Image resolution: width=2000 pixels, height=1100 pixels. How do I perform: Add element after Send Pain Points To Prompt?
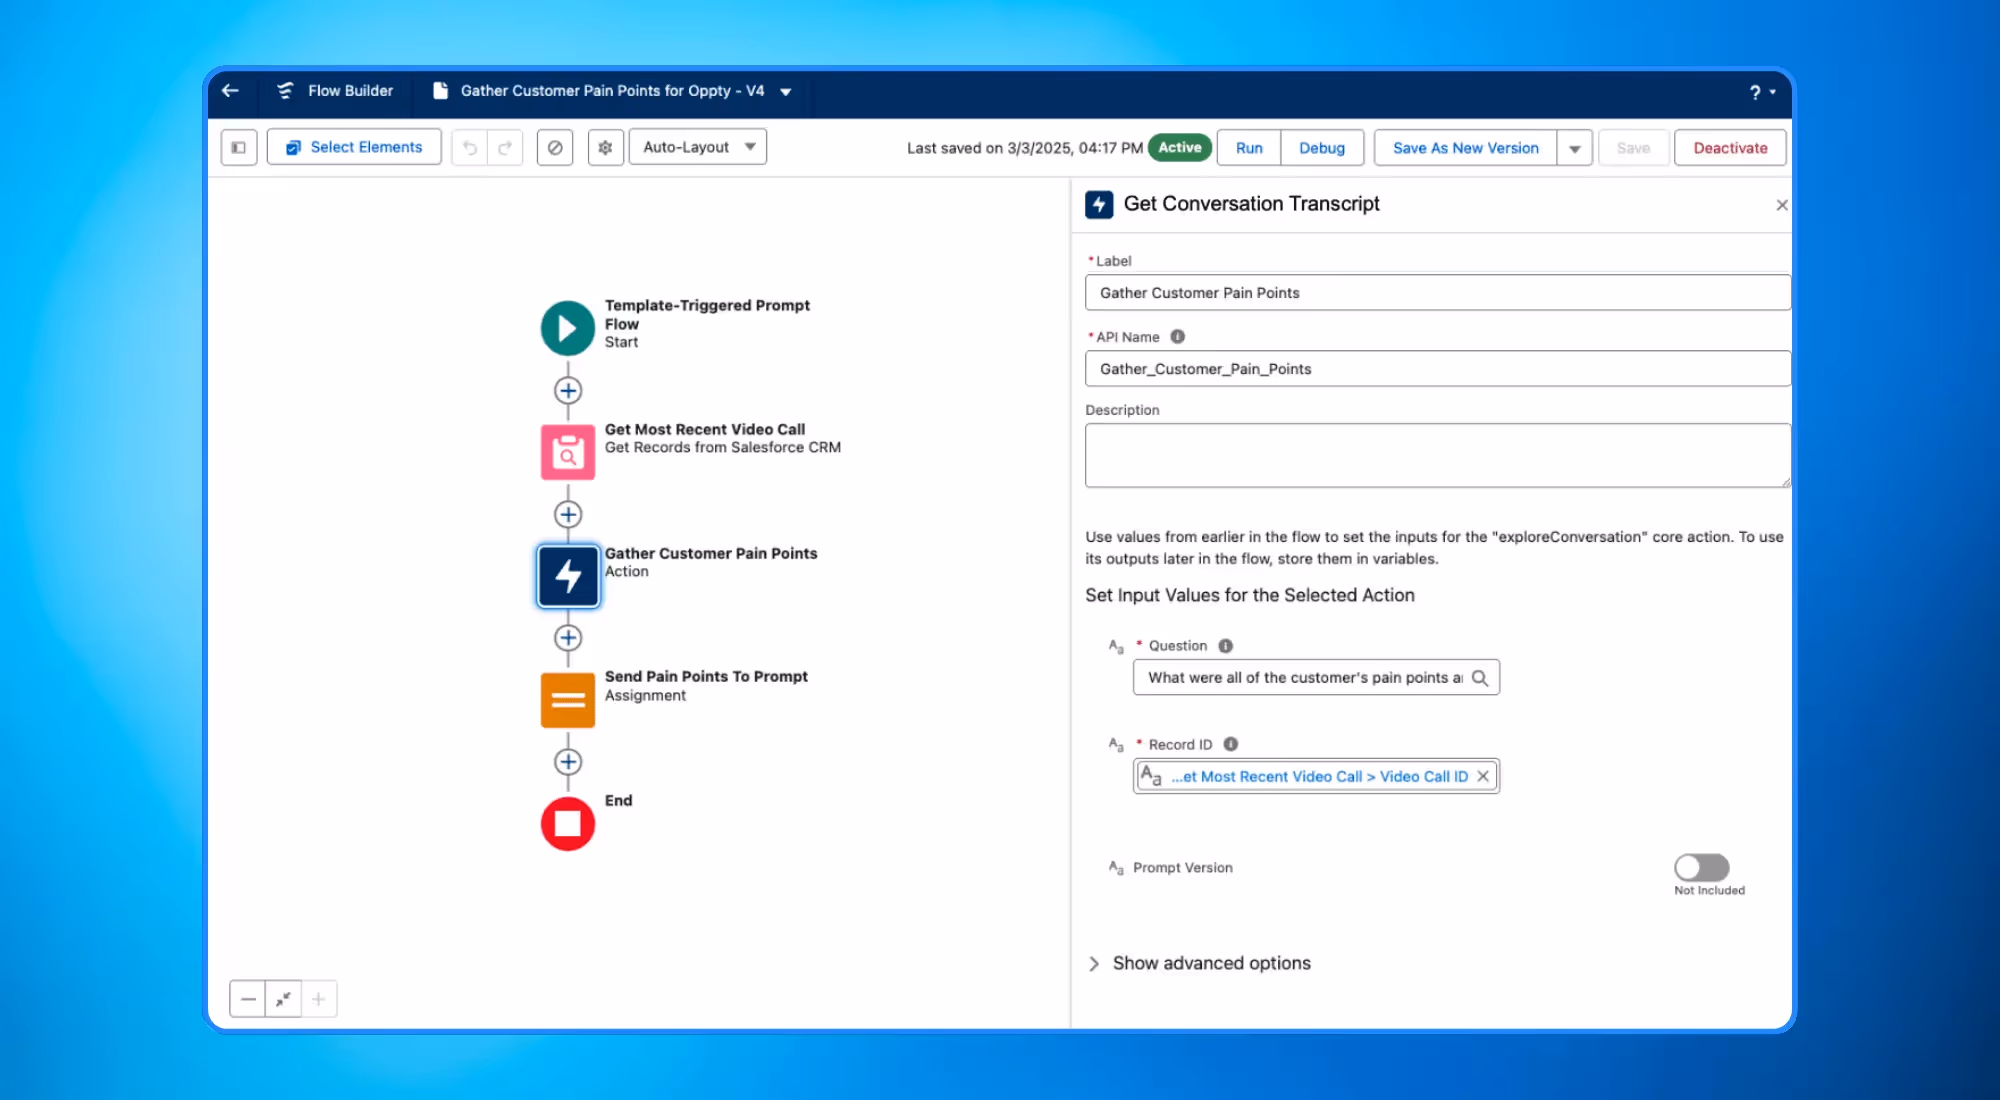568,762
